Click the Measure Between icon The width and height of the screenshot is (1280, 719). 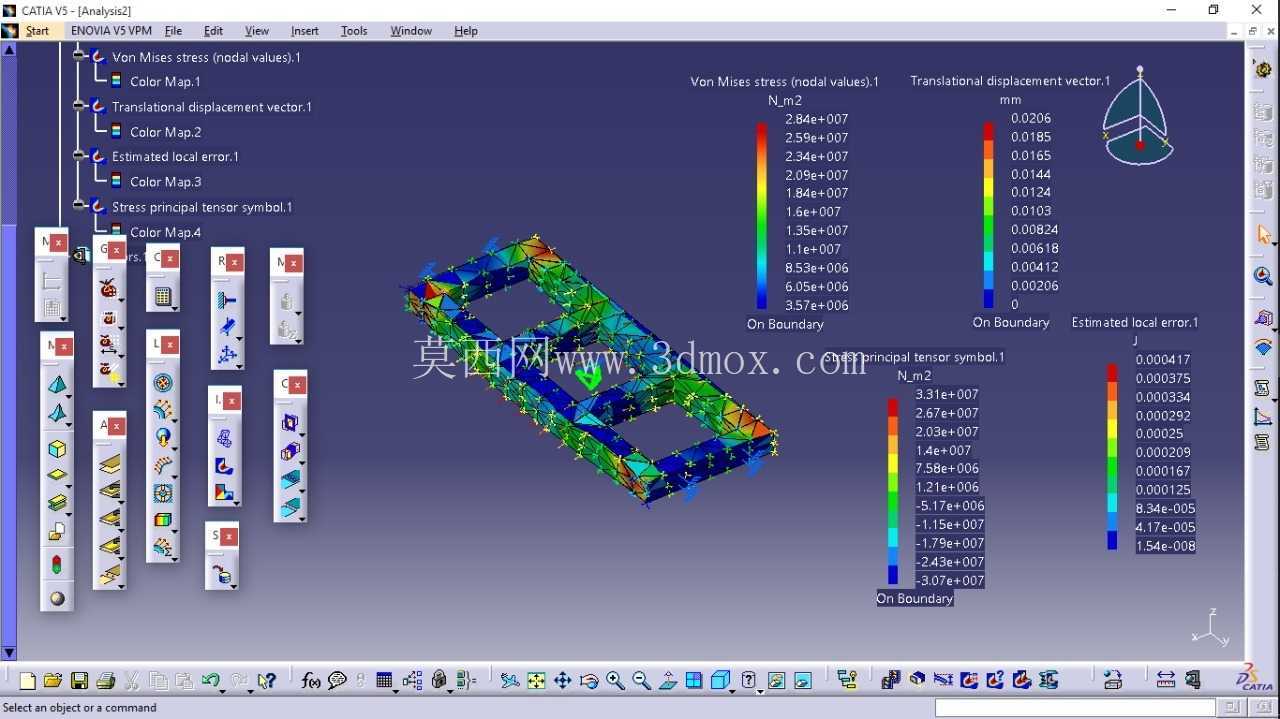coord(1166,681)
